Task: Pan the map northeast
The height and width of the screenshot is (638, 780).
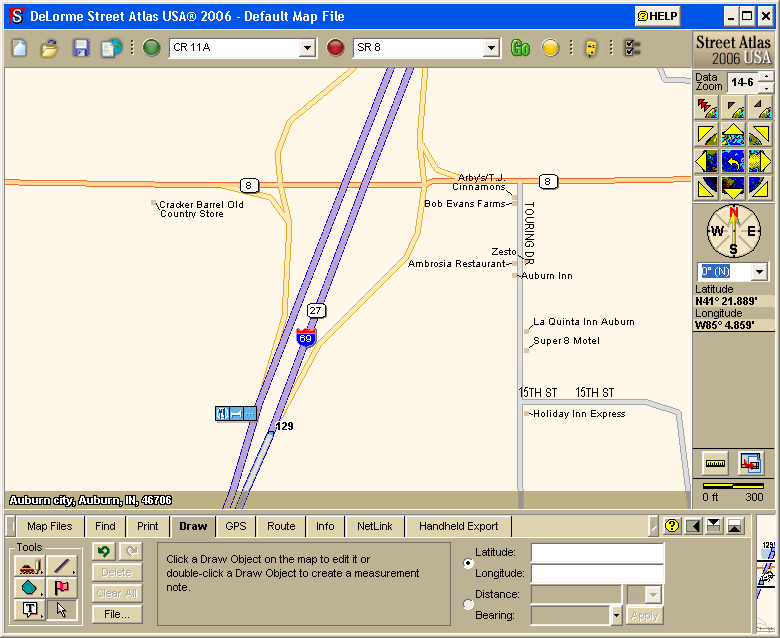Action: coord(760,134)
